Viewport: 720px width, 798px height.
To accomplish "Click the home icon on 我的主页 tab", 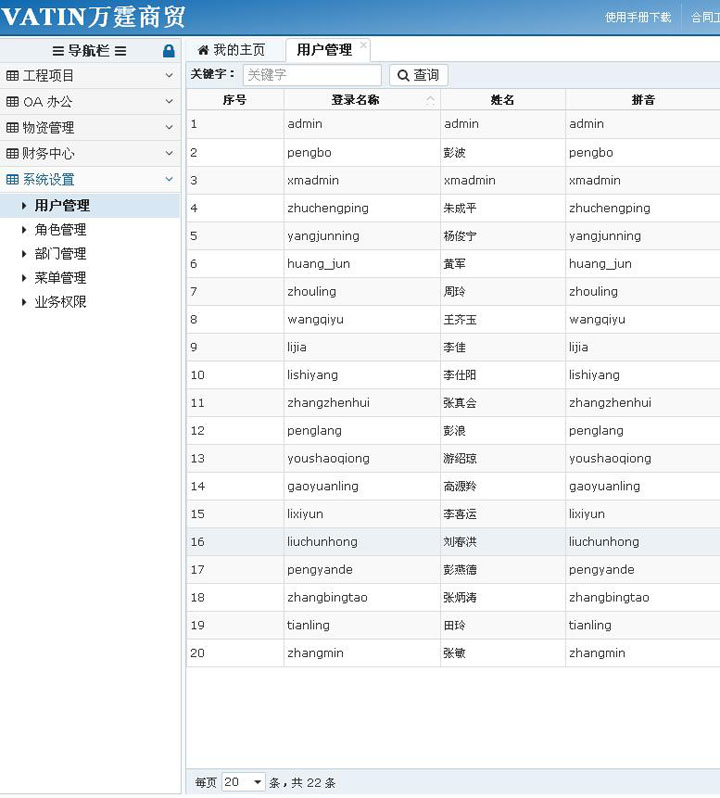I will pyautogui.click(x=203, y=50).
